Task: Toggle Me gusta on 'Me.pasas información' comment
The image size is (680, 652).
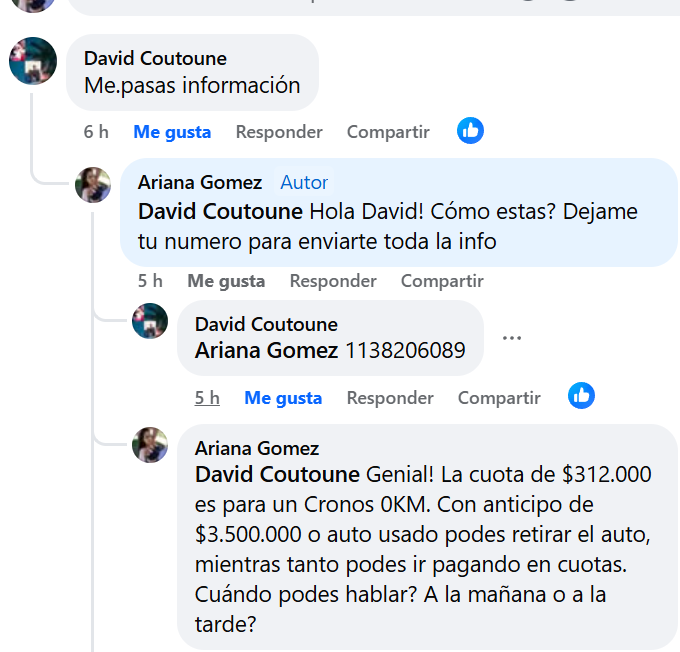Action: tap(172, 132)
